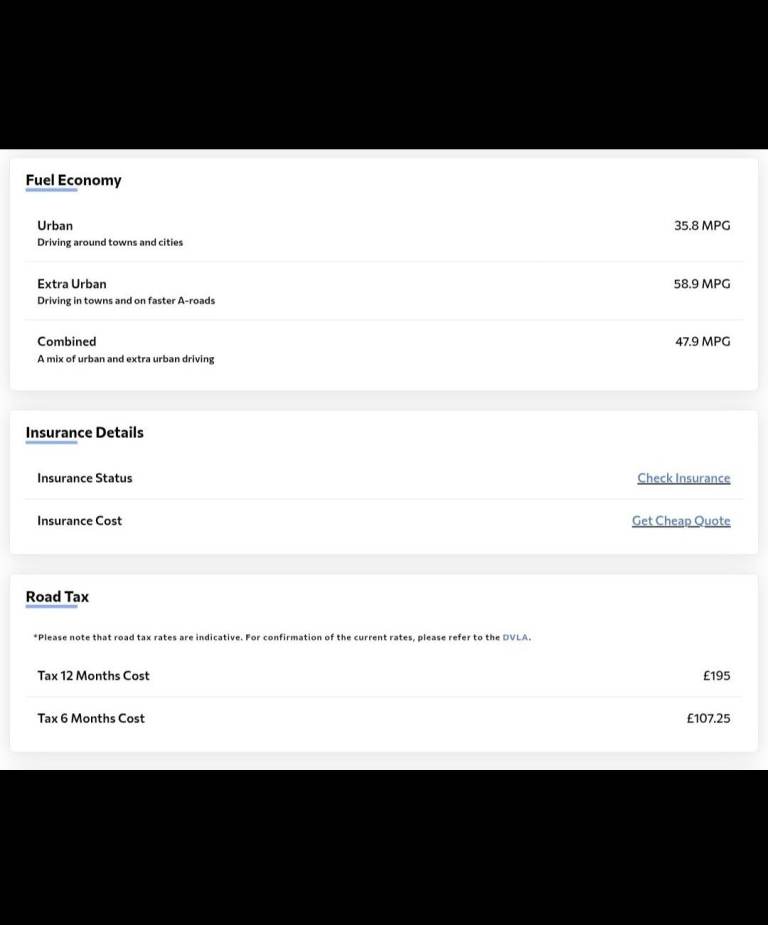This screenshot has height=925, width=768.
Task: Click the Check Insurance link
Action: tap(683, 478)
